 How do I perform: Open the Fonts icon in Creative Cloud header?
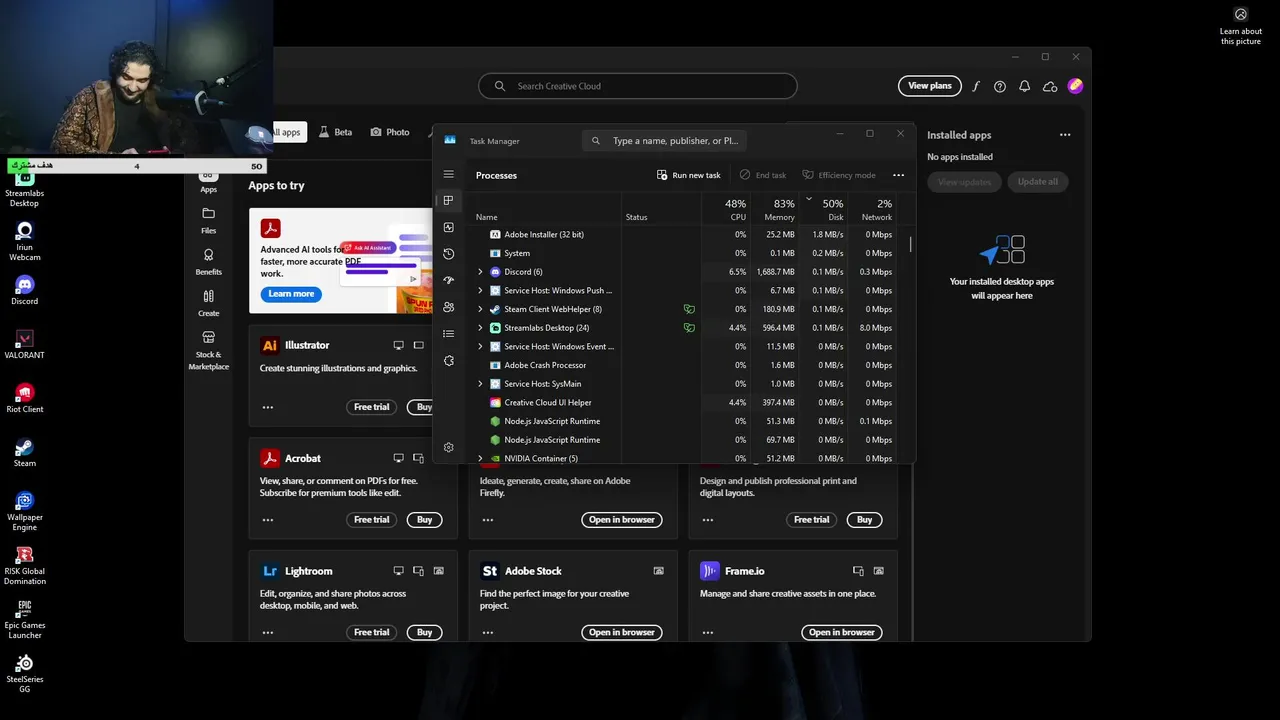[x=976, y=86]
